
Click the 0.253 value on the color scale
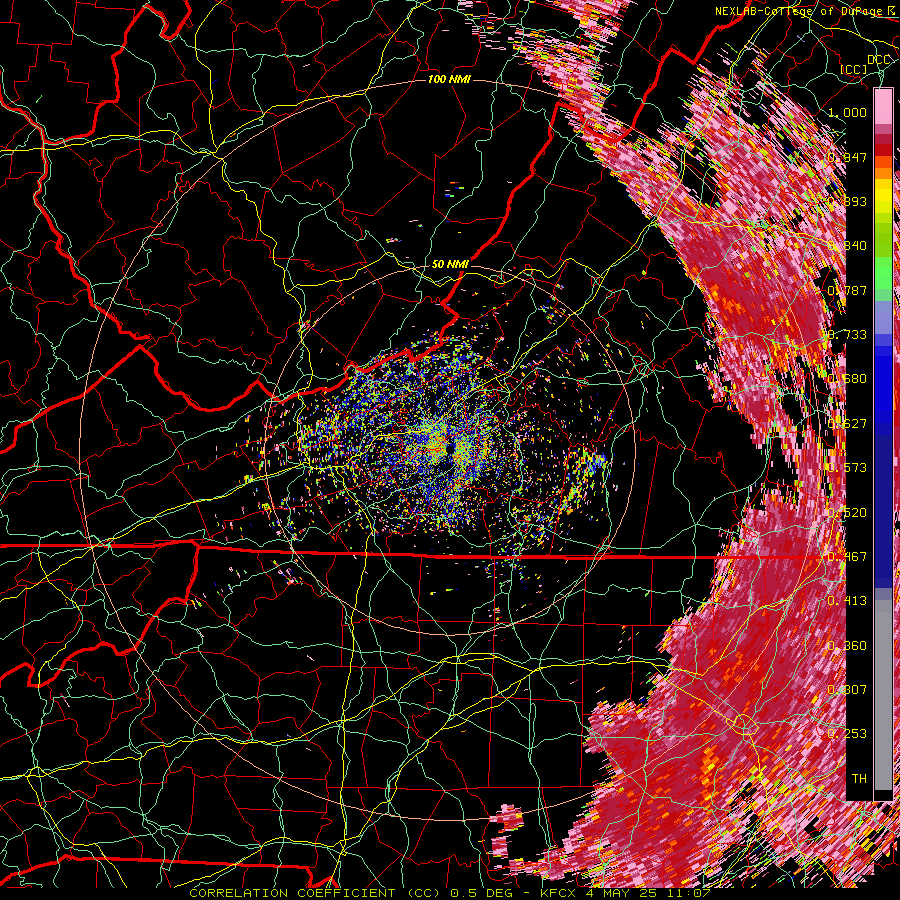coord(847,734)
